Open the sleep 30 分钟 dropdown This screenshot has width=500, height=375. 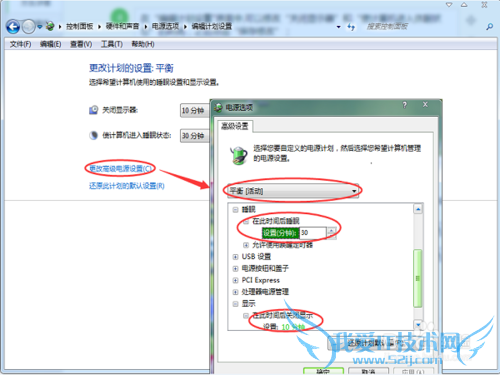(195, 136)
